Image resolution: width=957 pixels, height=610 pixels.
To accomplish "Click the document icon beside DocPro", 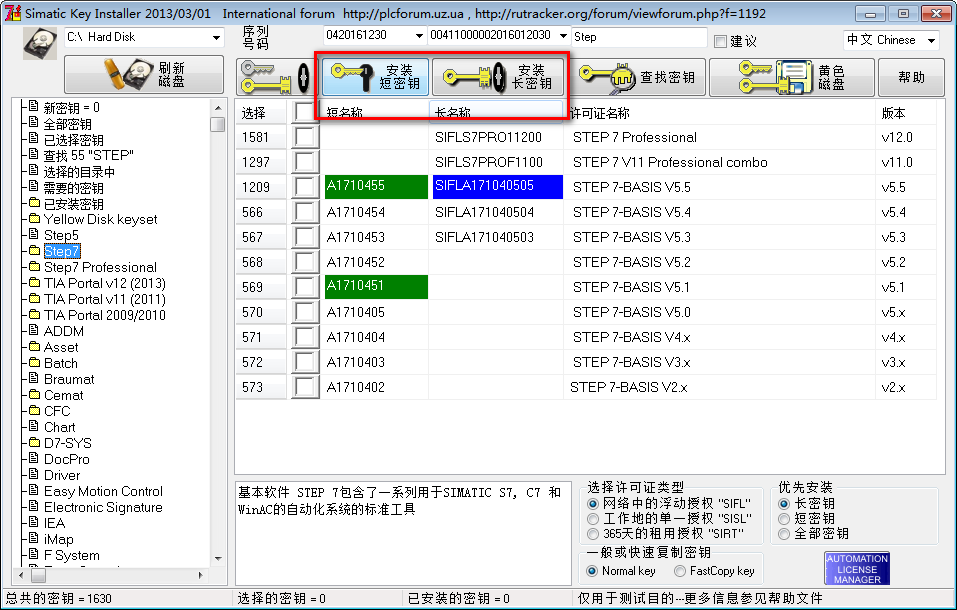I will click(34, 458).
